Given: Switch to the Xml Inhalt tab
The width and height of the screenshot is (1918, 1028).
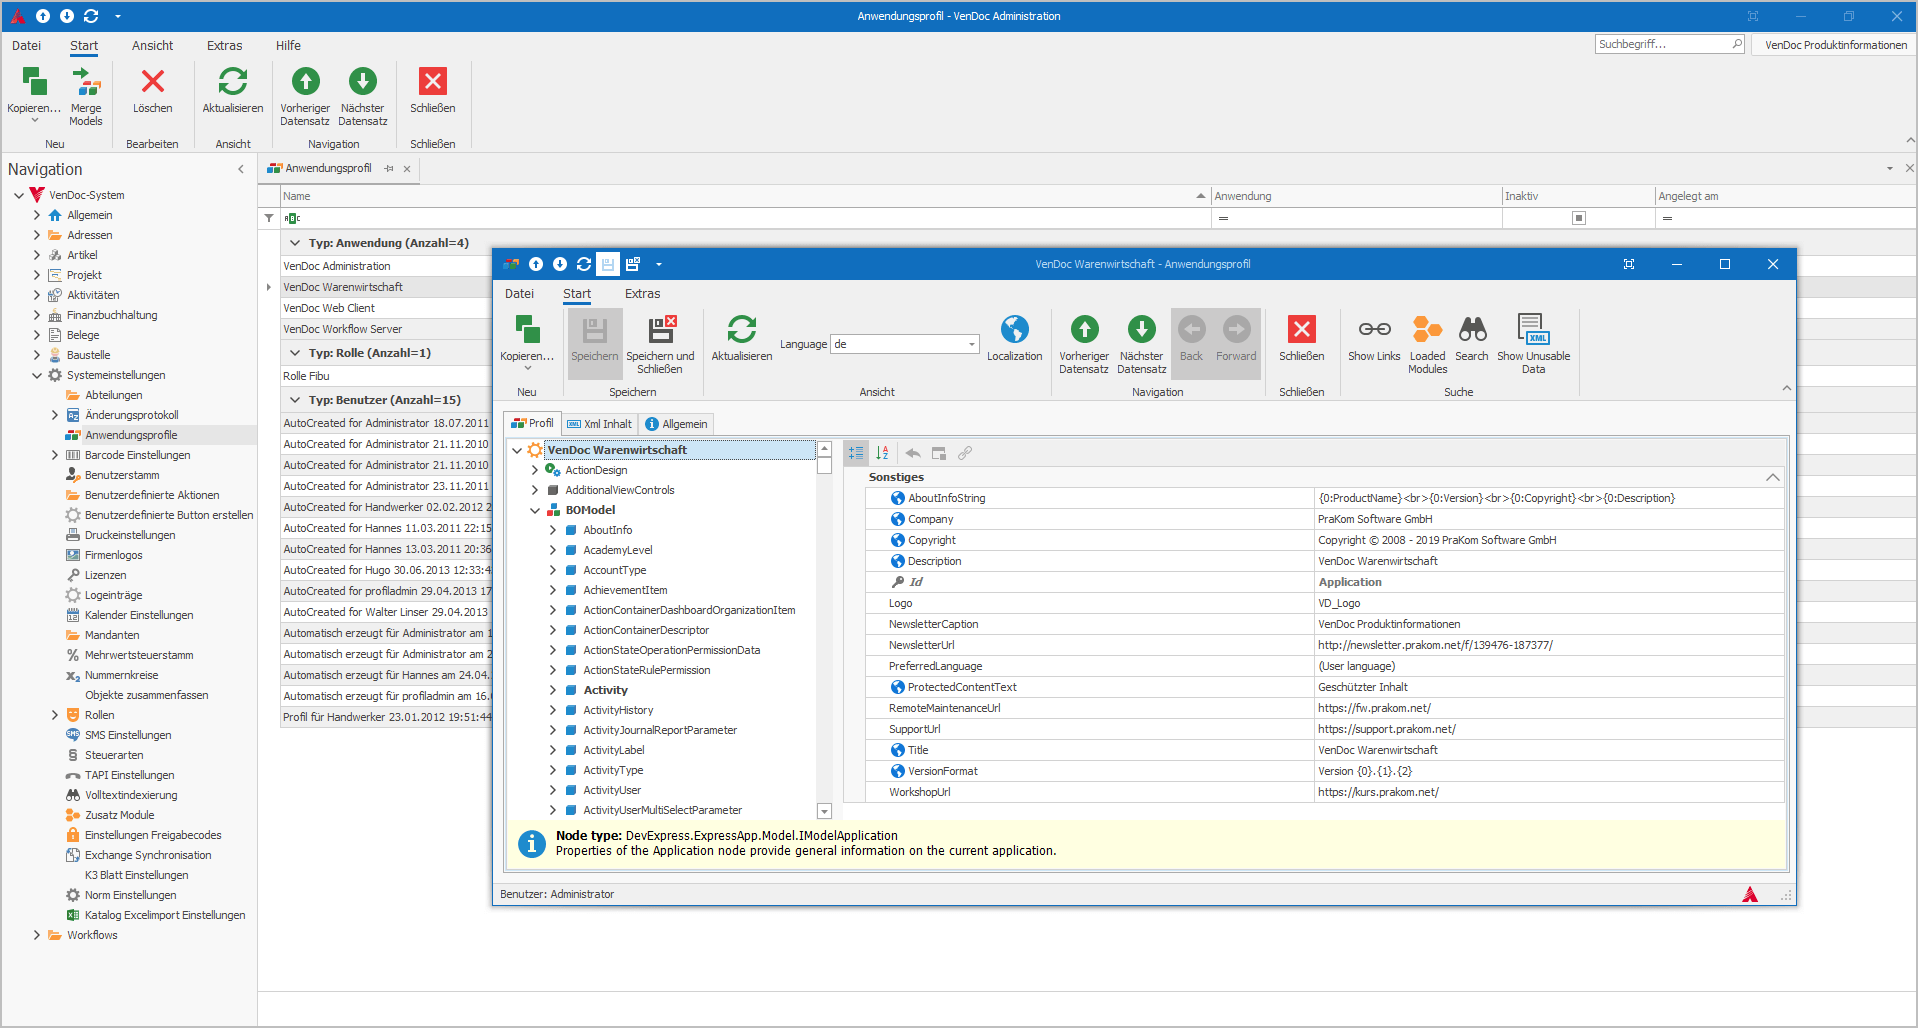Looking at the screenshot, I should click(600, 424).
